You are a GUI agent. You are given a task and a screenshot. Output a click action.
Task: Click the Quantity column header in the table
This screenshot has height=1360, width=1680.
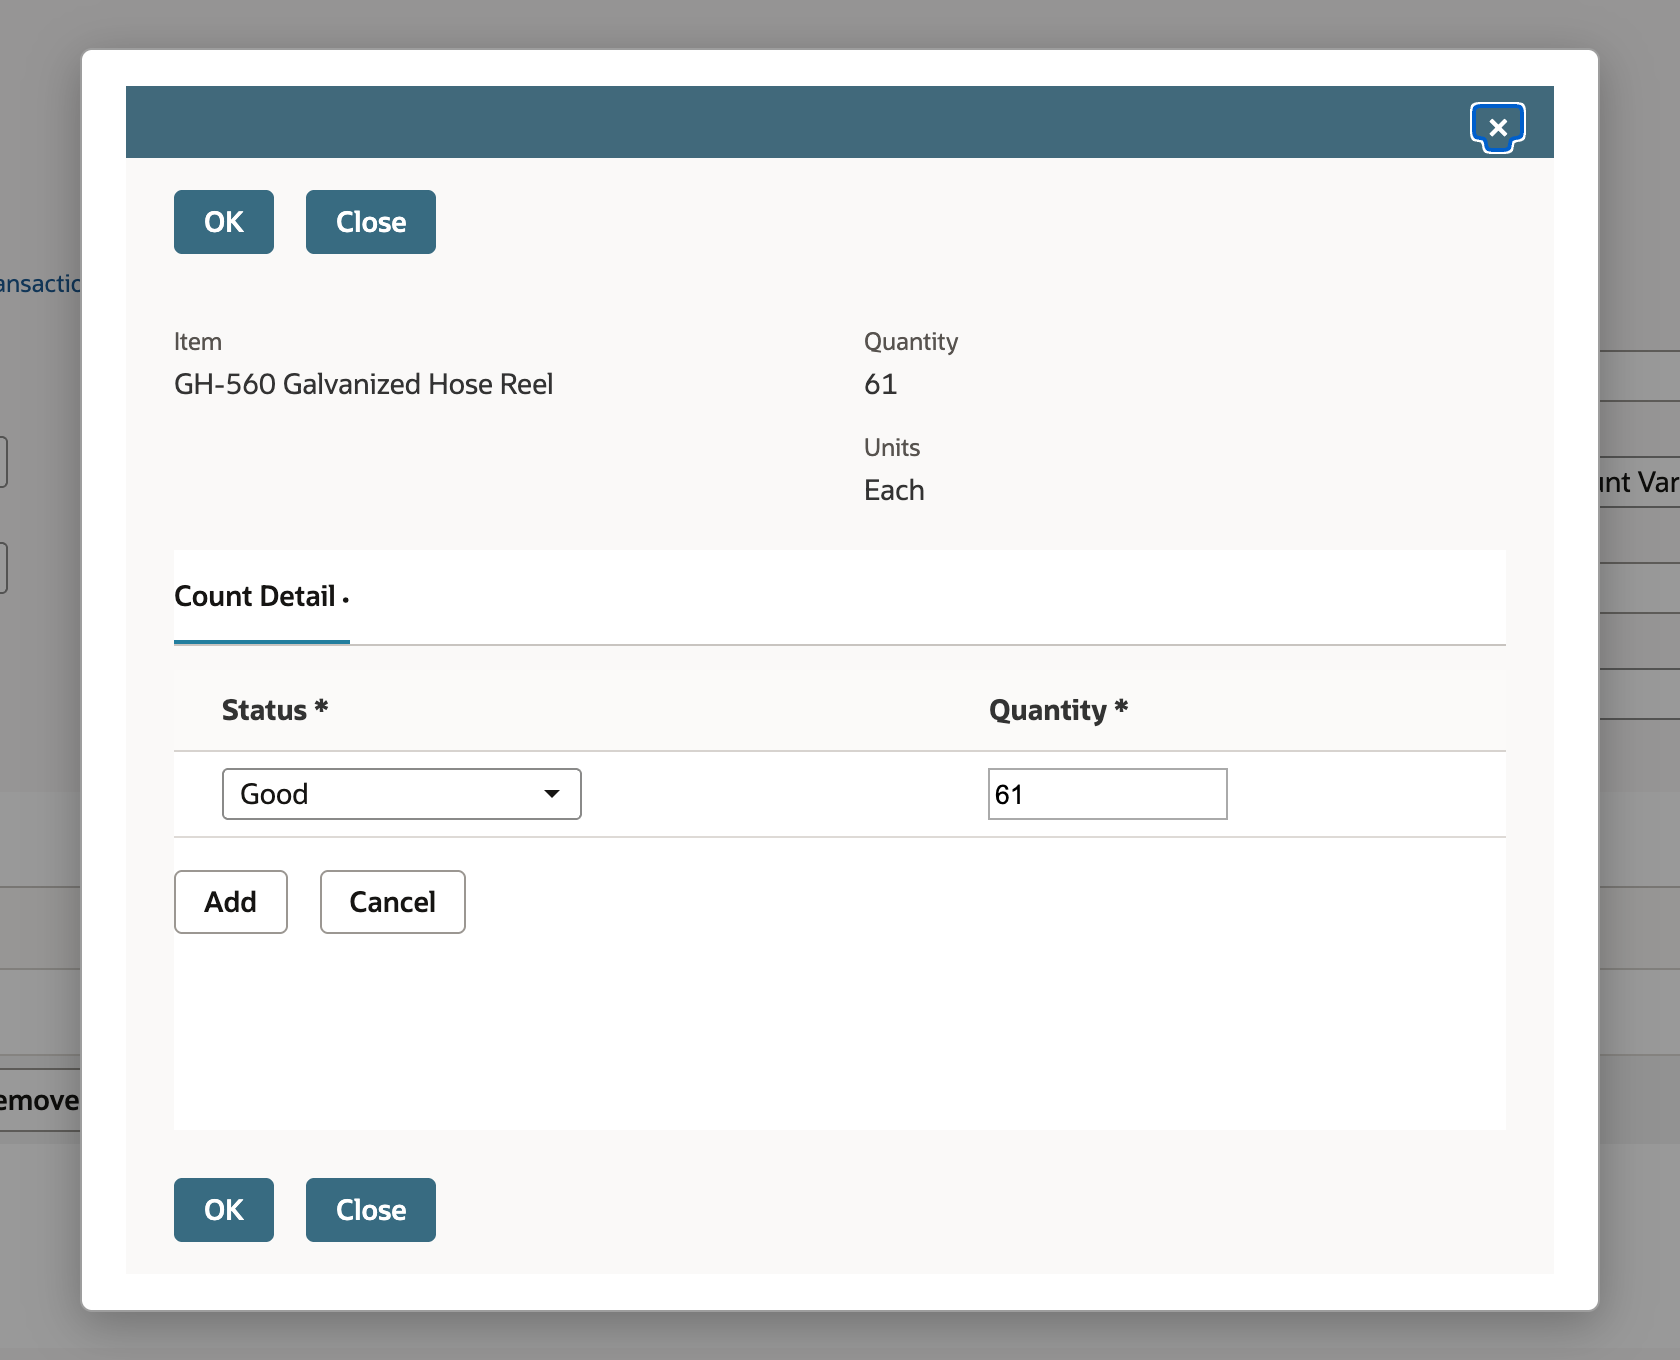pyautogui.click(x=1059, y=710)
